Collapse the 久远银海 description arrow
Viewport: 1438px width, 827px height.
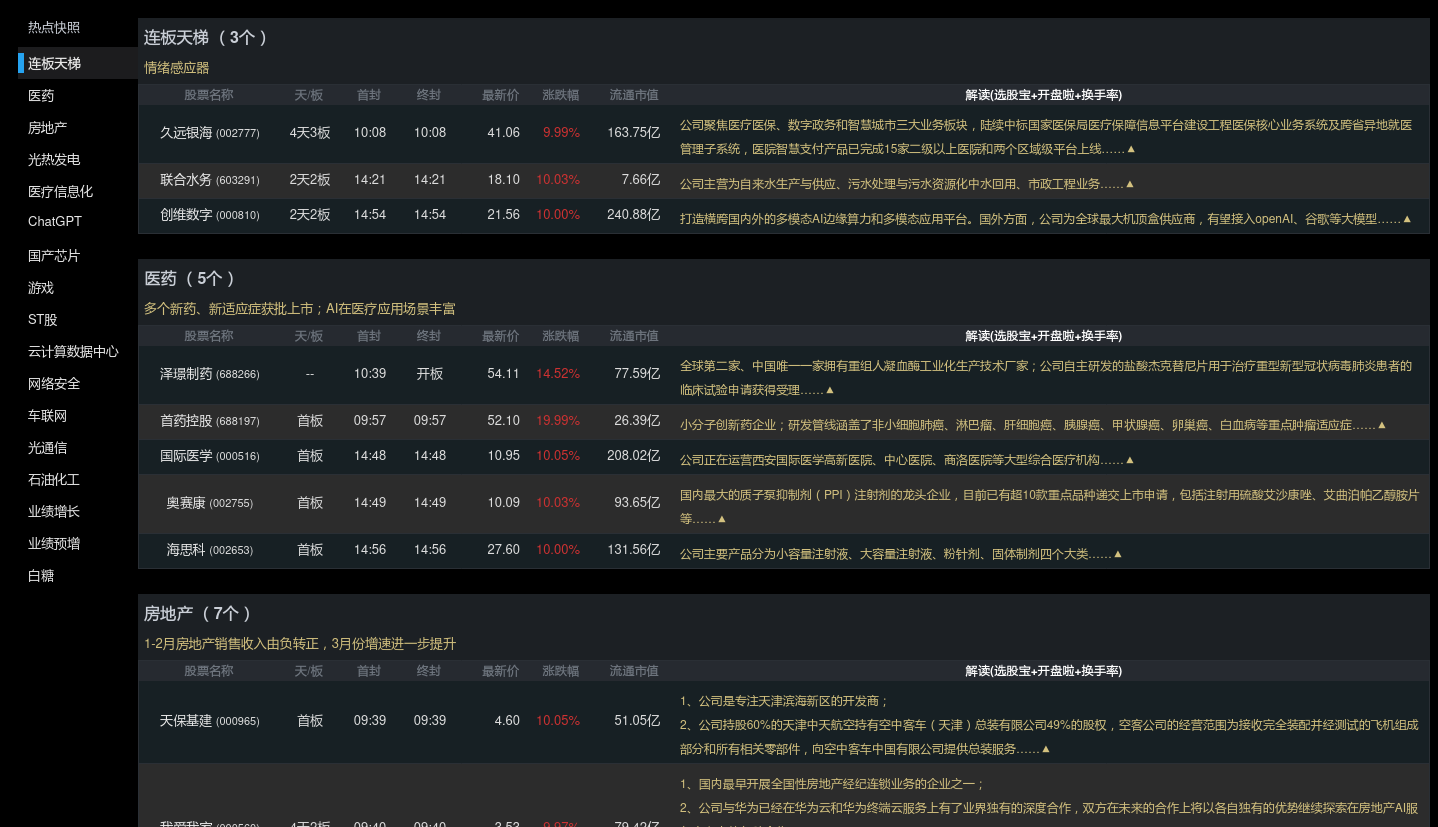(1131, 149)
